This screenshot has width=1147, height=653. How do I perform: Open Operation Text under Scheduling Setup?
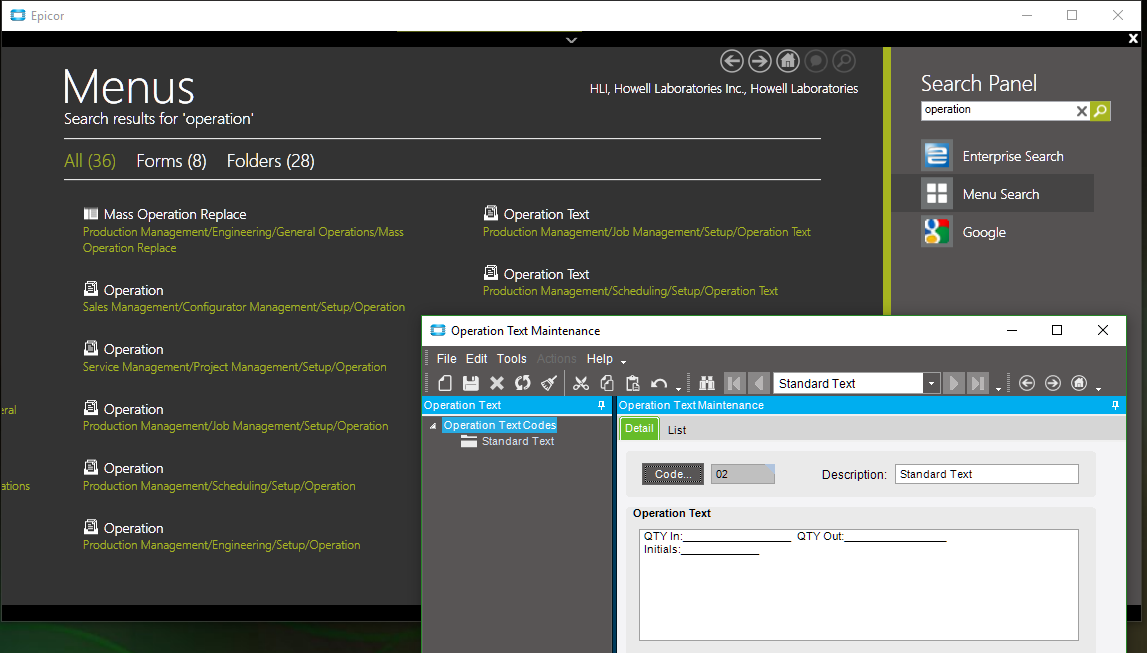click(x=546, y=274)
